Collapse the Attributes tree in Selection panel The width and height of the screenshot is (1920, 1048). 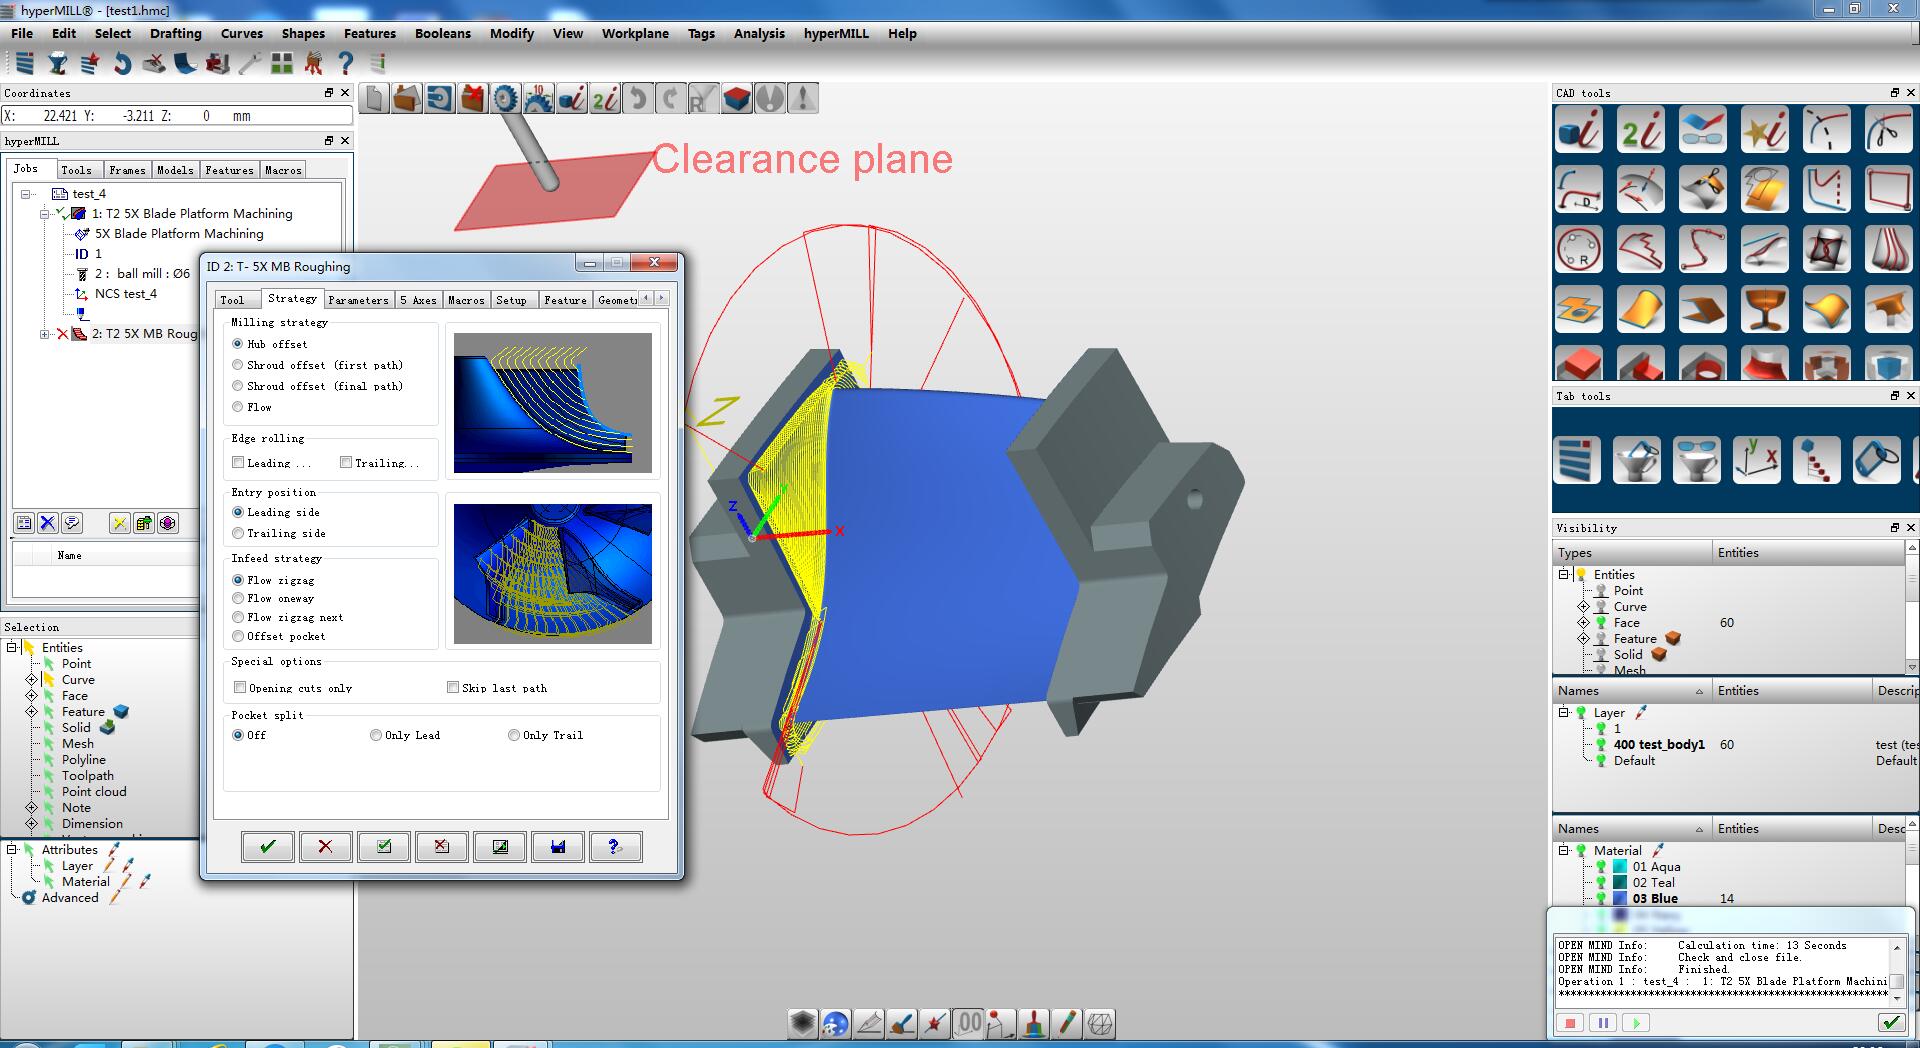(12, 849)
